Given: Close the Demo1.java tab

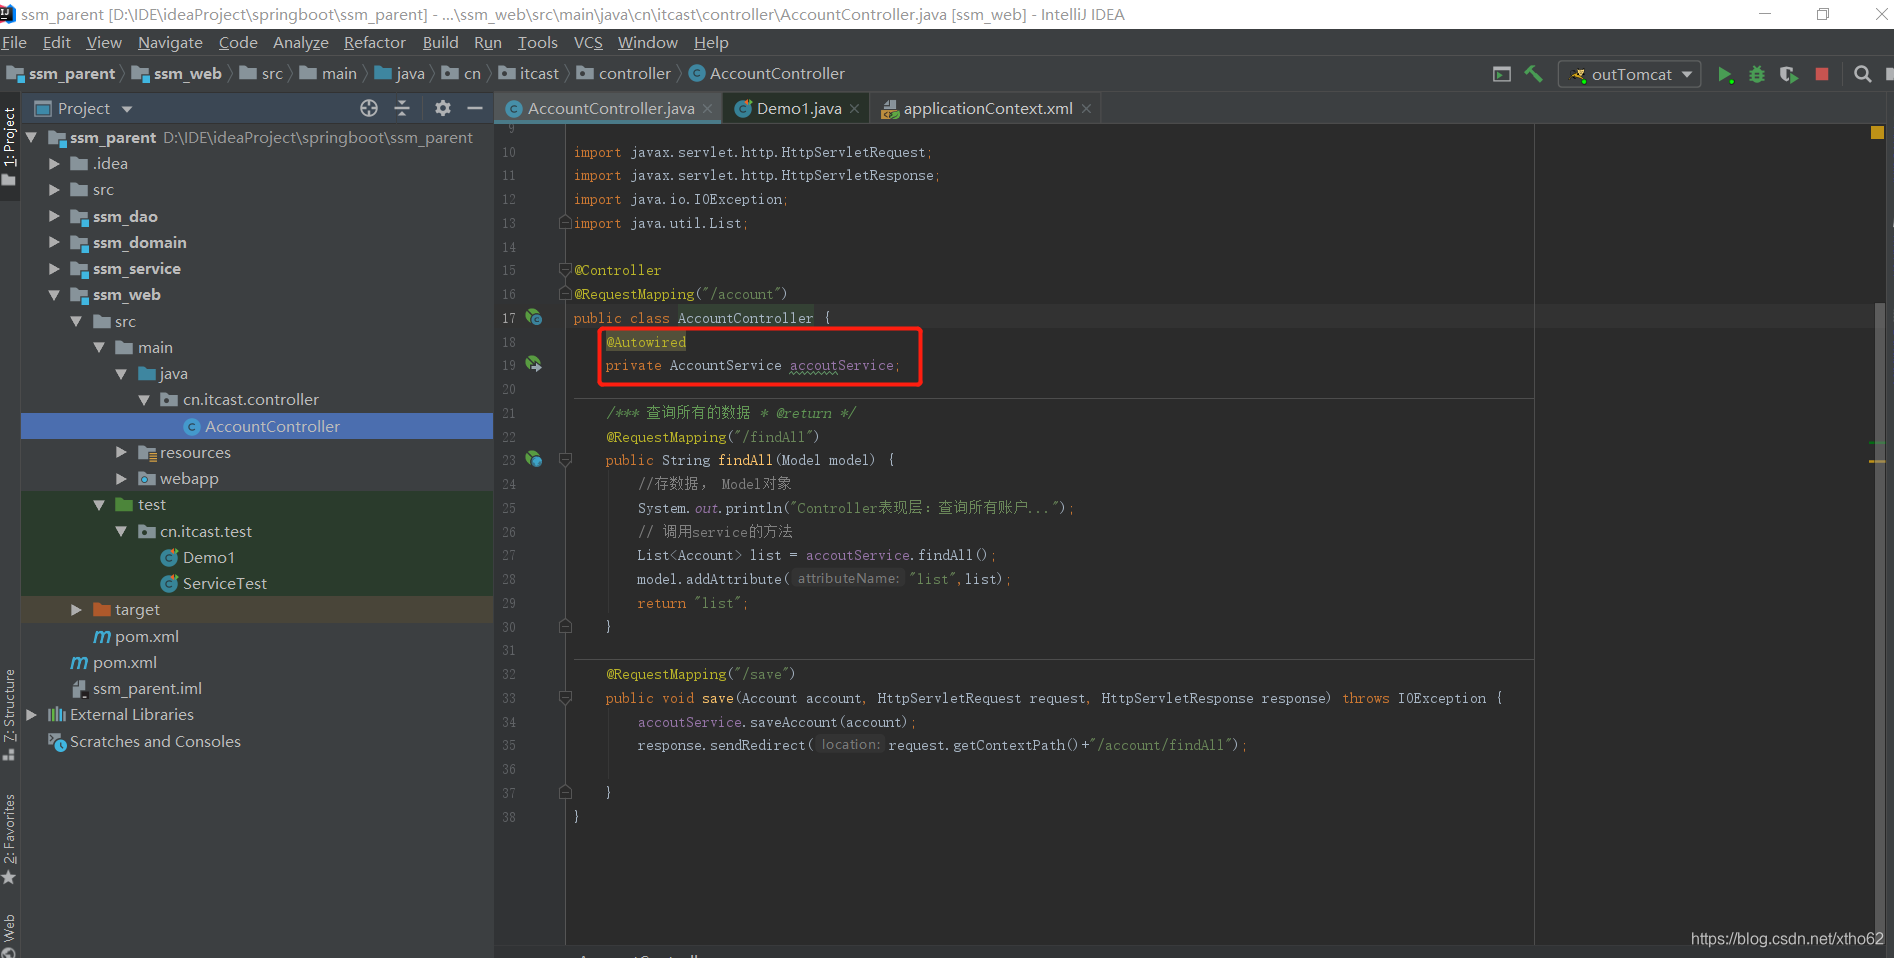Looking at the screenshot, I should (854, 109).
